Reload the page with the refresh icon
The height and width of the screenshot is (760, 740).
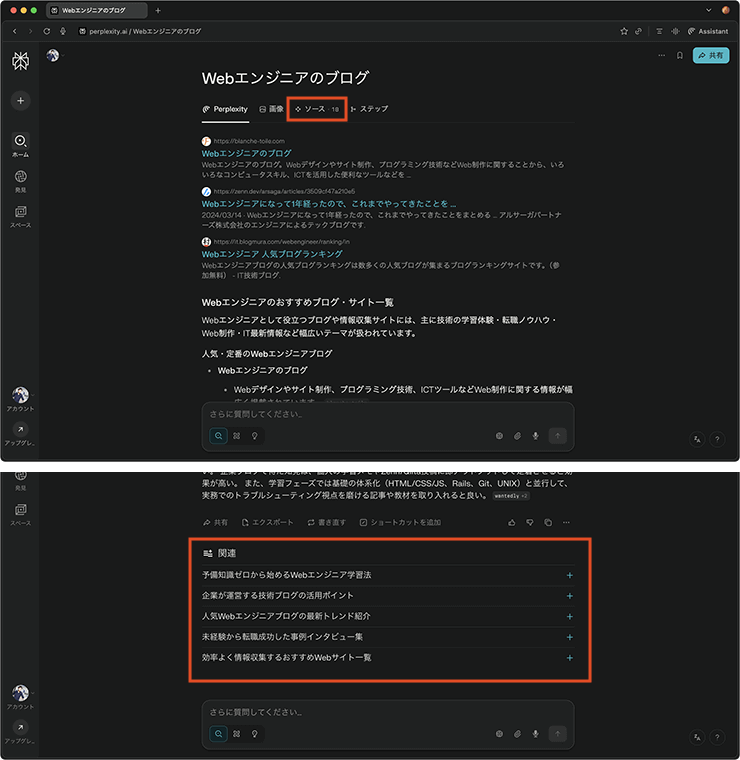pyautogui.click(x=47, y=31)
